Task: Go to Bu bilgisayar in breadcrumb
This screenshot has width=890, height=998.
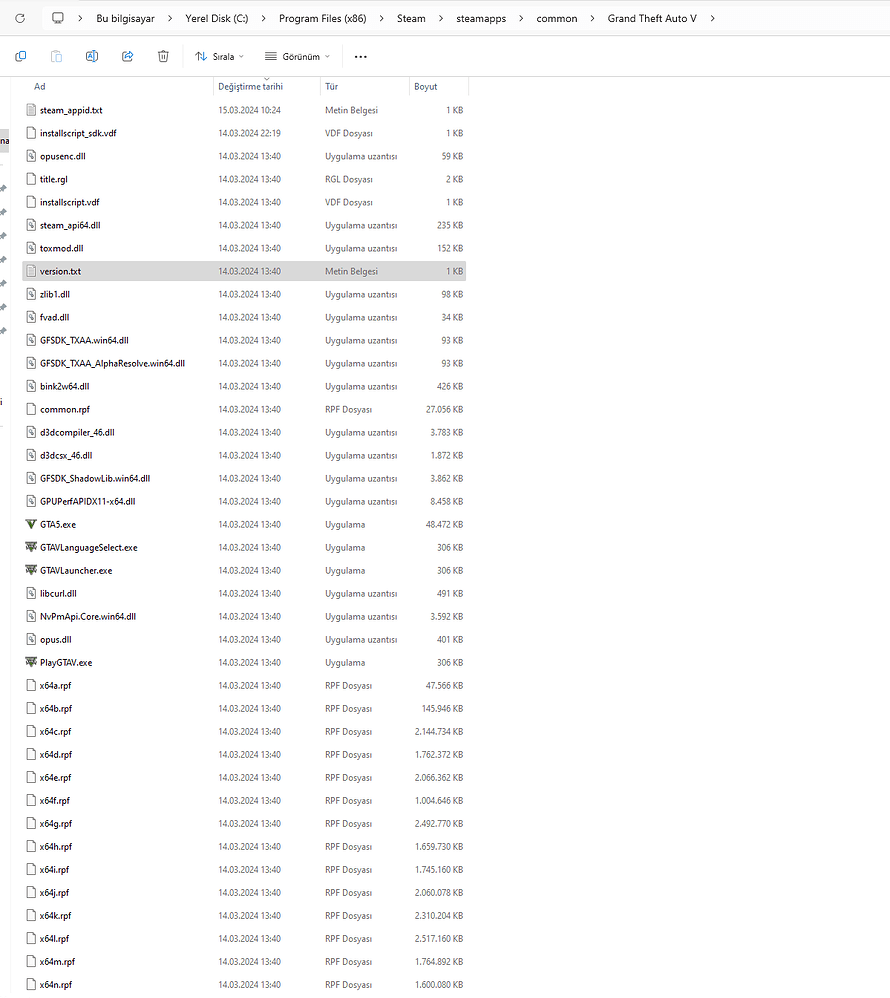Action: pos(125,18)
